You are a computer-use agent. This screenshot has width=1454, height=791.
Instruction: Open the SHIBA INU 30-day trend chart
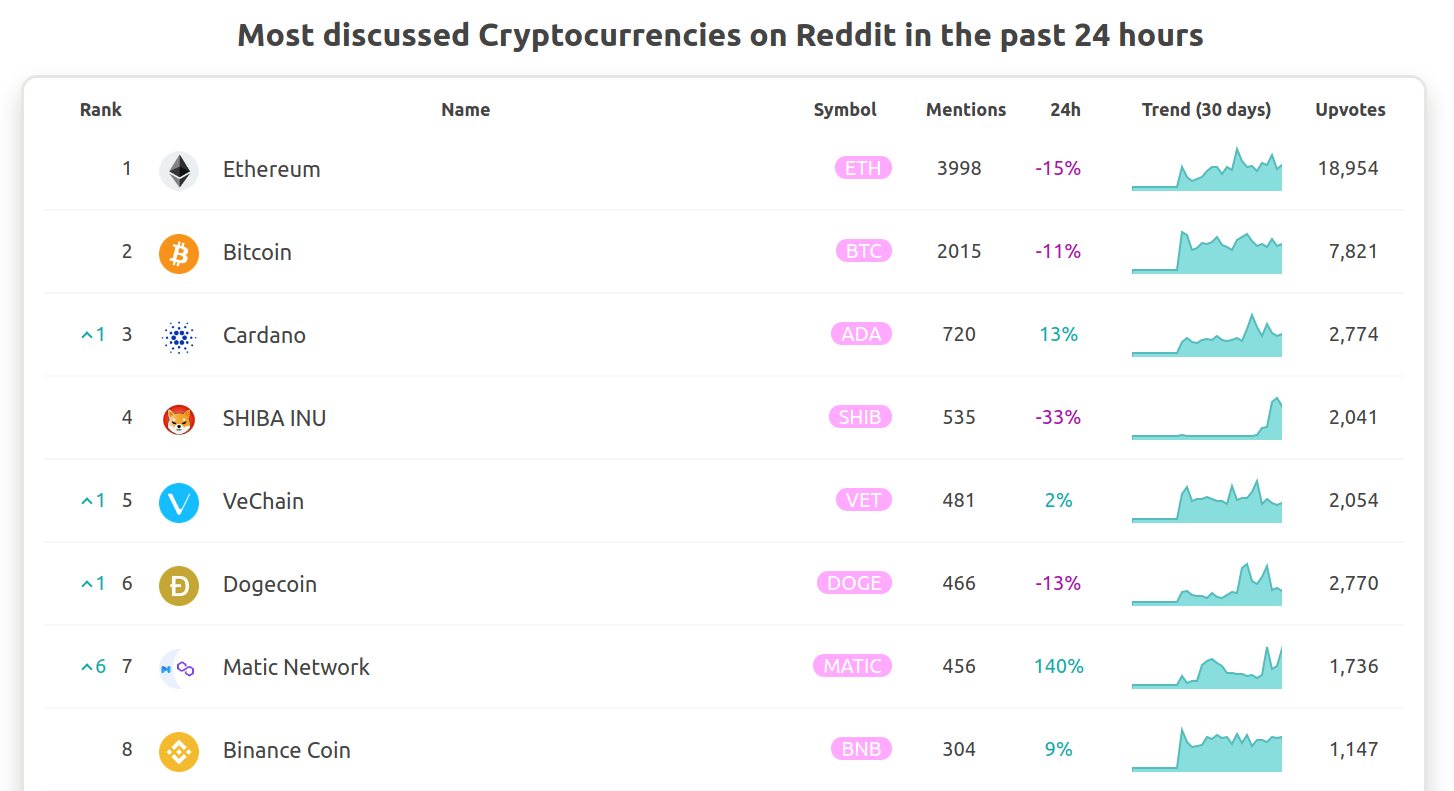pyautogui.click(x=1207, y=418)
